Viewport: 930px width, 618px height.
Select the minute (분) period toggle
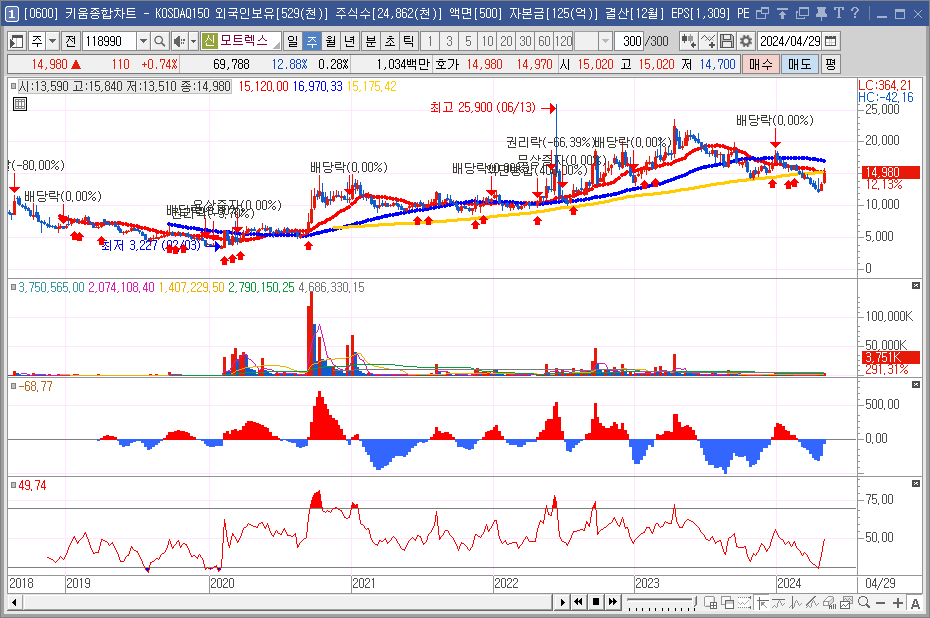tap(371, 41)
